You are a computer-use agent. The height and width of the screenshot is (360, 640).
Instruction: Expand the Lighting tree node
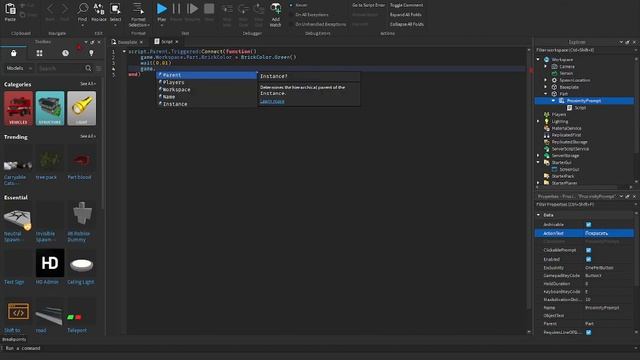point(538,121)
